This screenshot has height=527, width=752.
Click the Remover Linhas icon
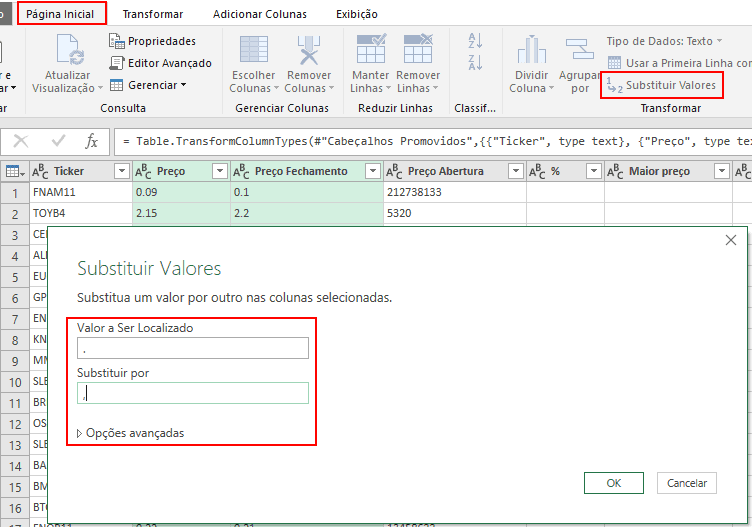click(418, 48)
